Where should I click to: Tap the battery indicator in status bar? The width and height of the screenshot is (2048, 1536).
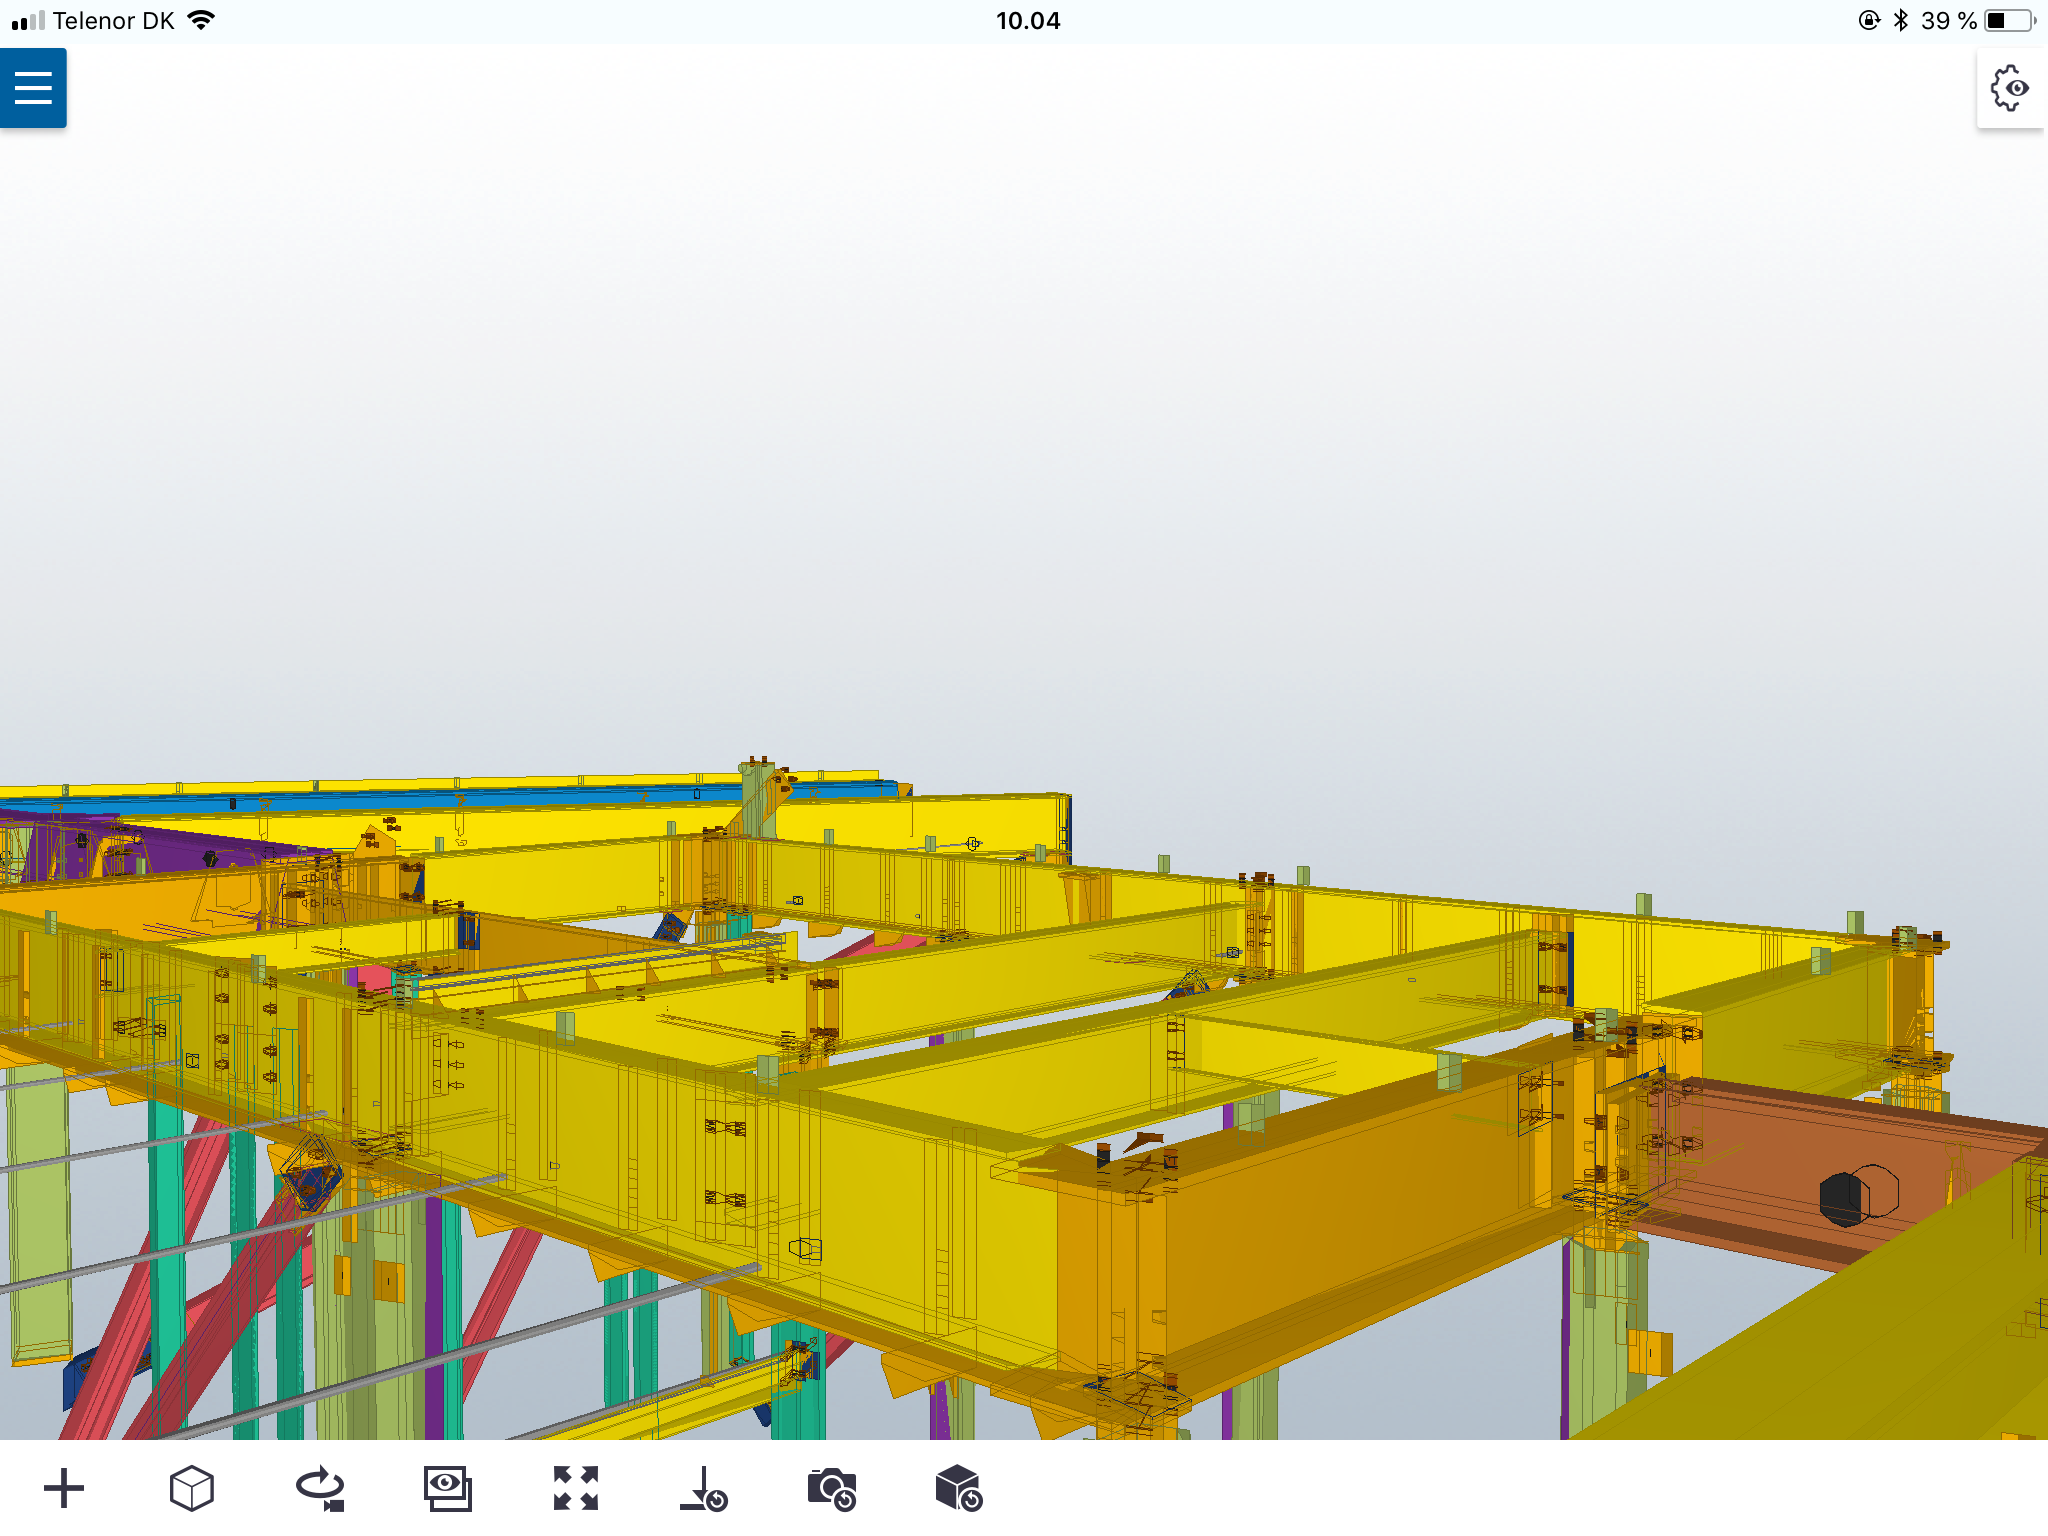2010,19
